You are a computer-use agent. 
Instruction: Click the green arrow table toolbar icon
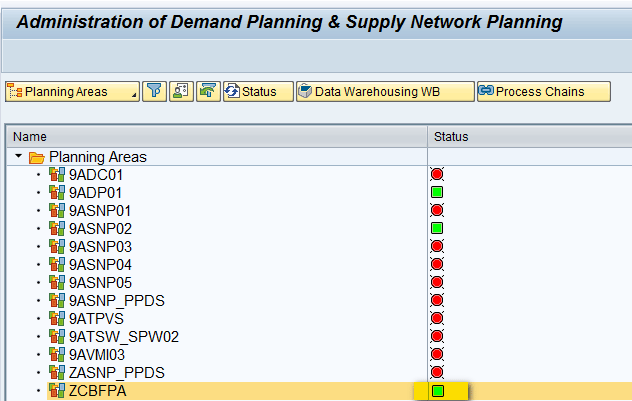208,91
